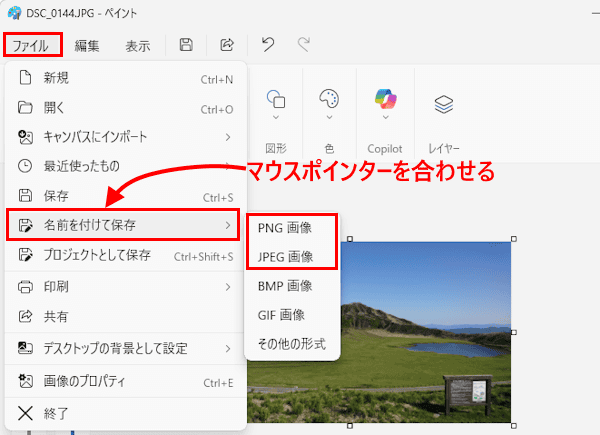Select 共有 in the file menu
This screenshot has height=435, width=600.
point(126,316)
